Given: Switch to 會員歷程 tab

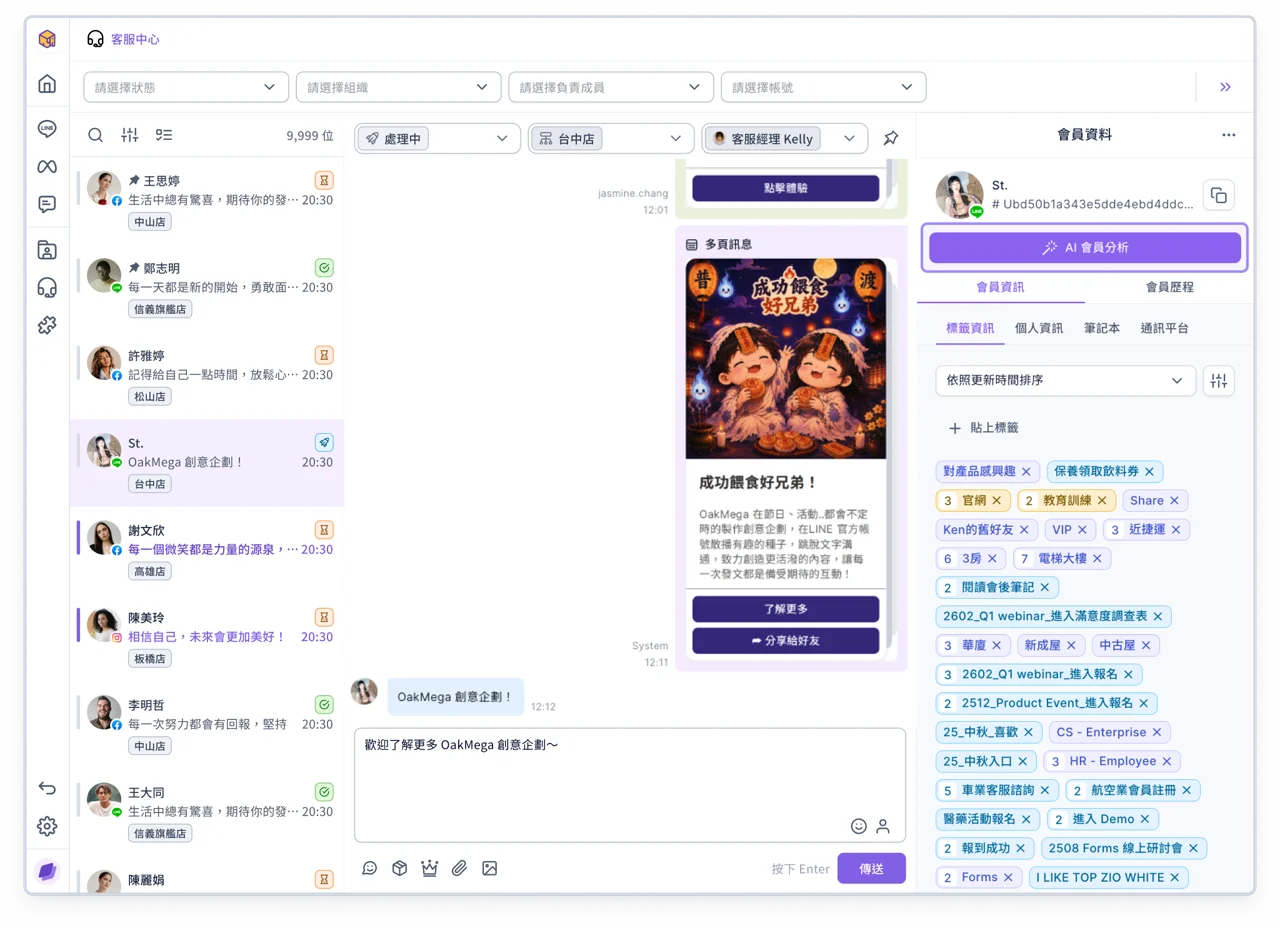Looking at the screenshot, I should (x=1169, y=287).
